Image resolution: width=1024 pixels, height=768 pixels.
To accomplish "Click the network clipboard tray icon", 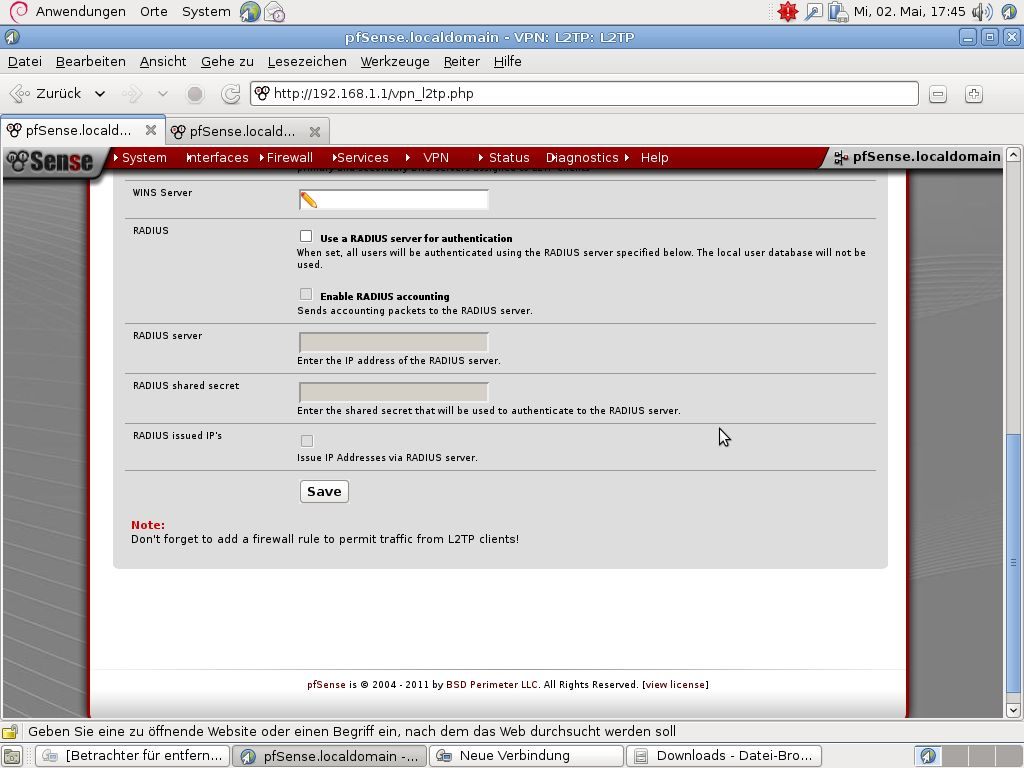I will tap(838, 12).
